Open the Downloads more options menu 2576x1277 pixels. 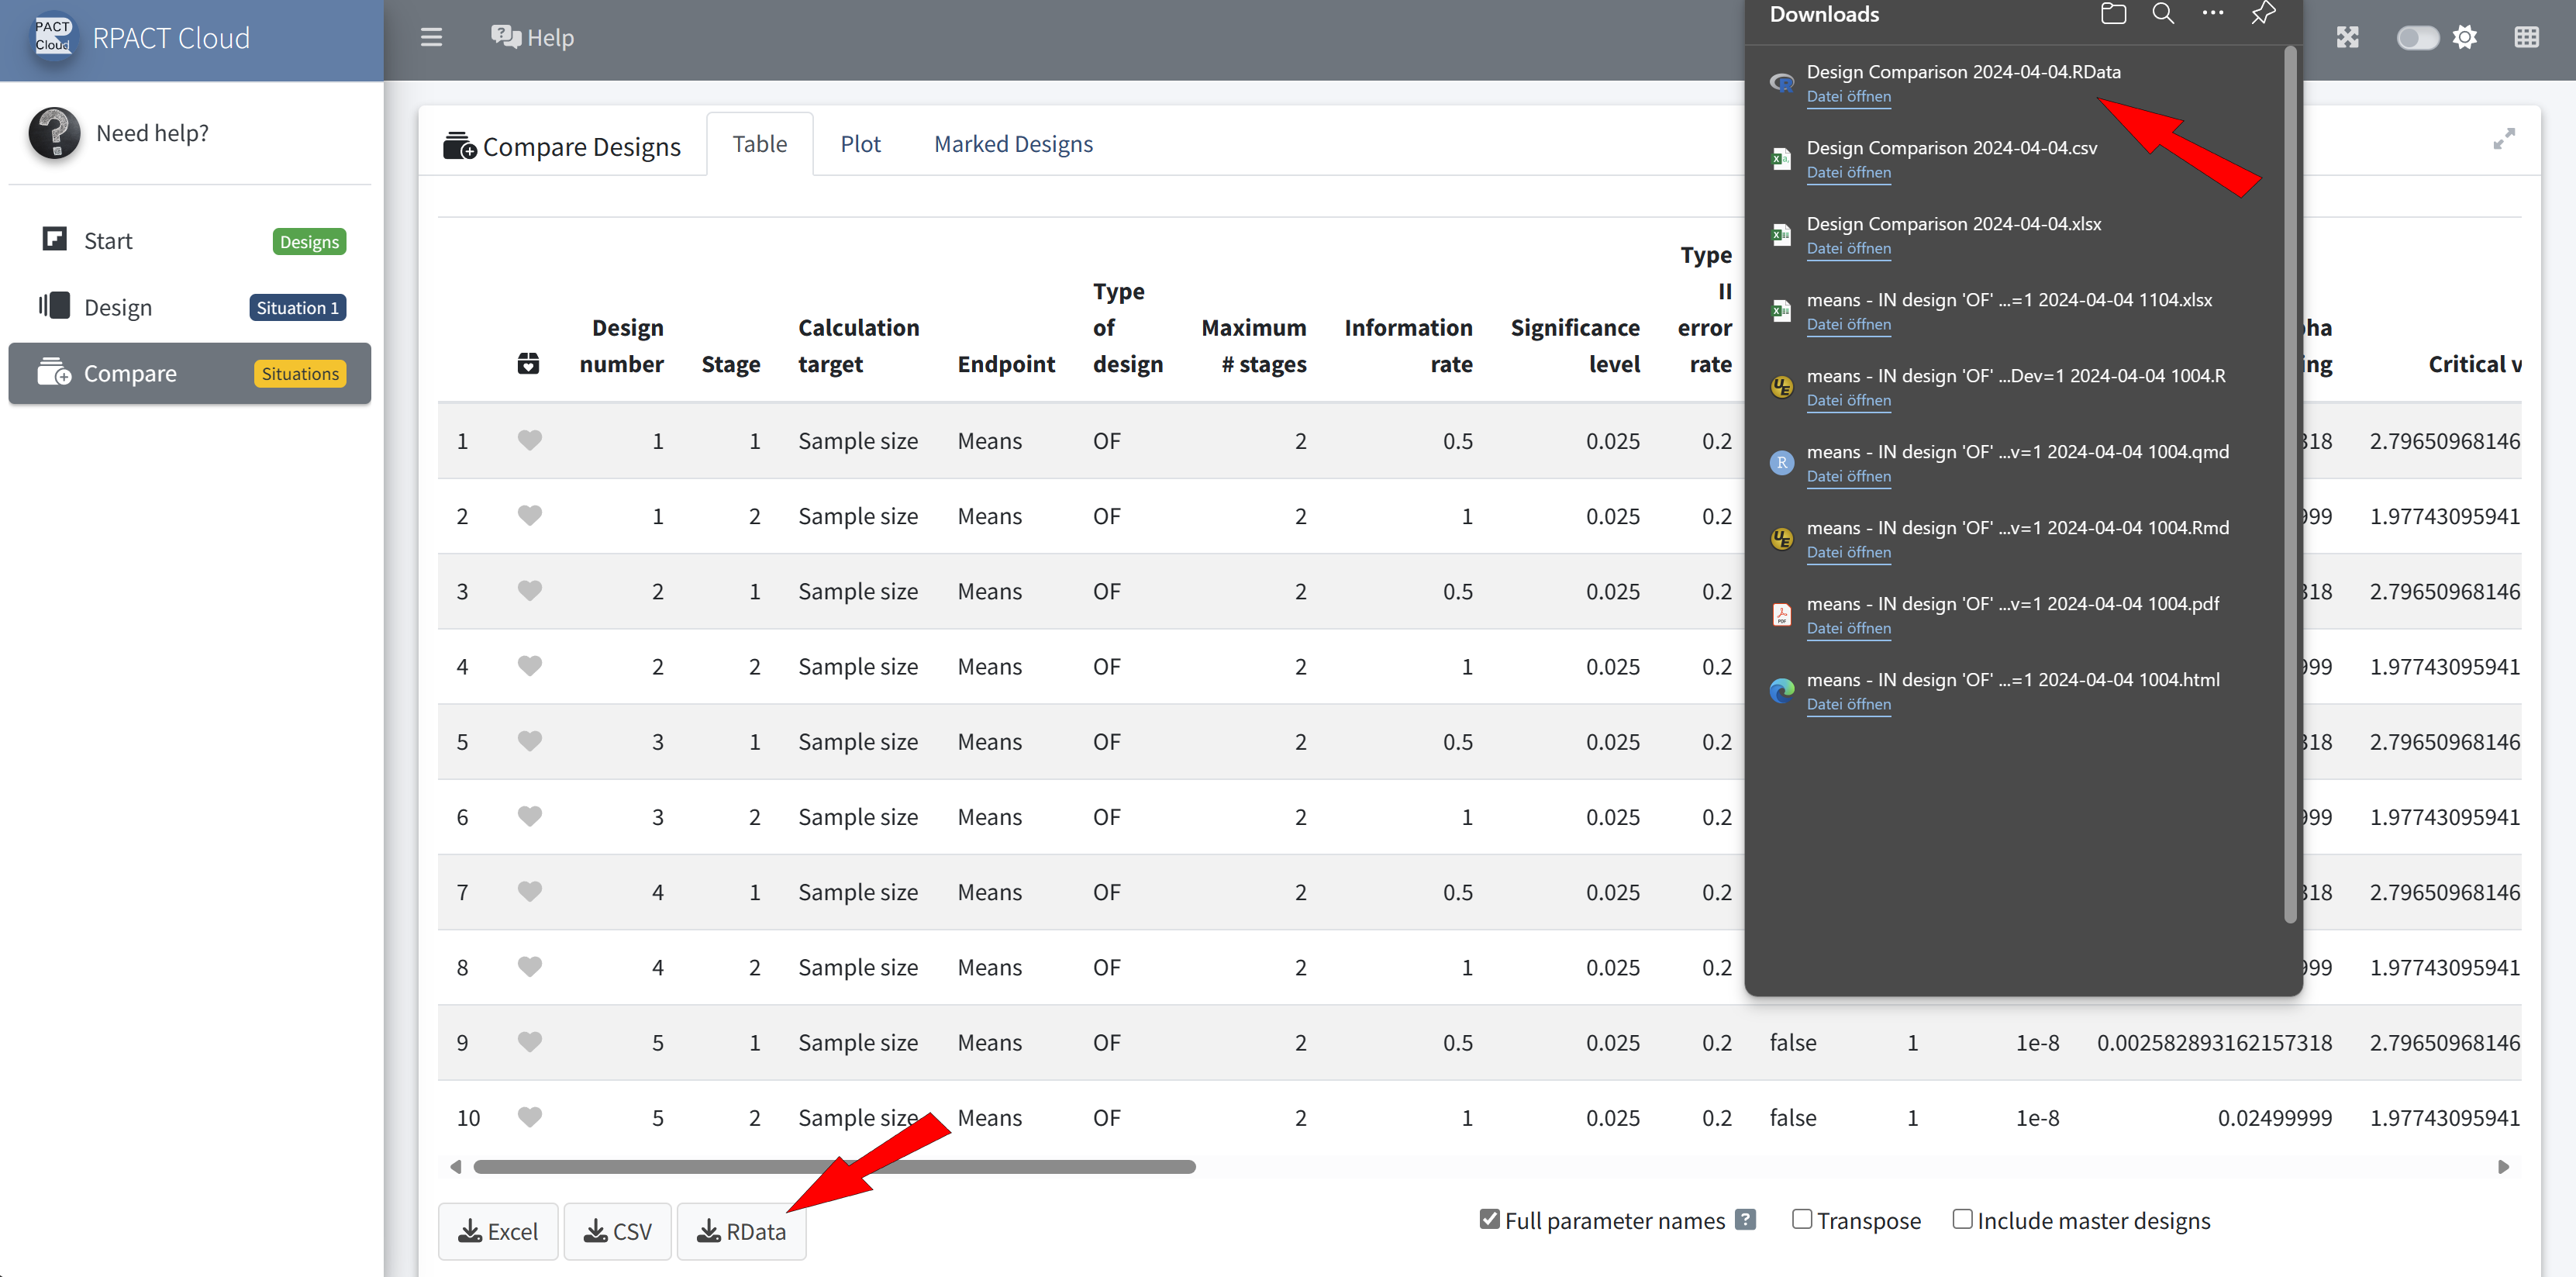click(x=2213, y=14)
